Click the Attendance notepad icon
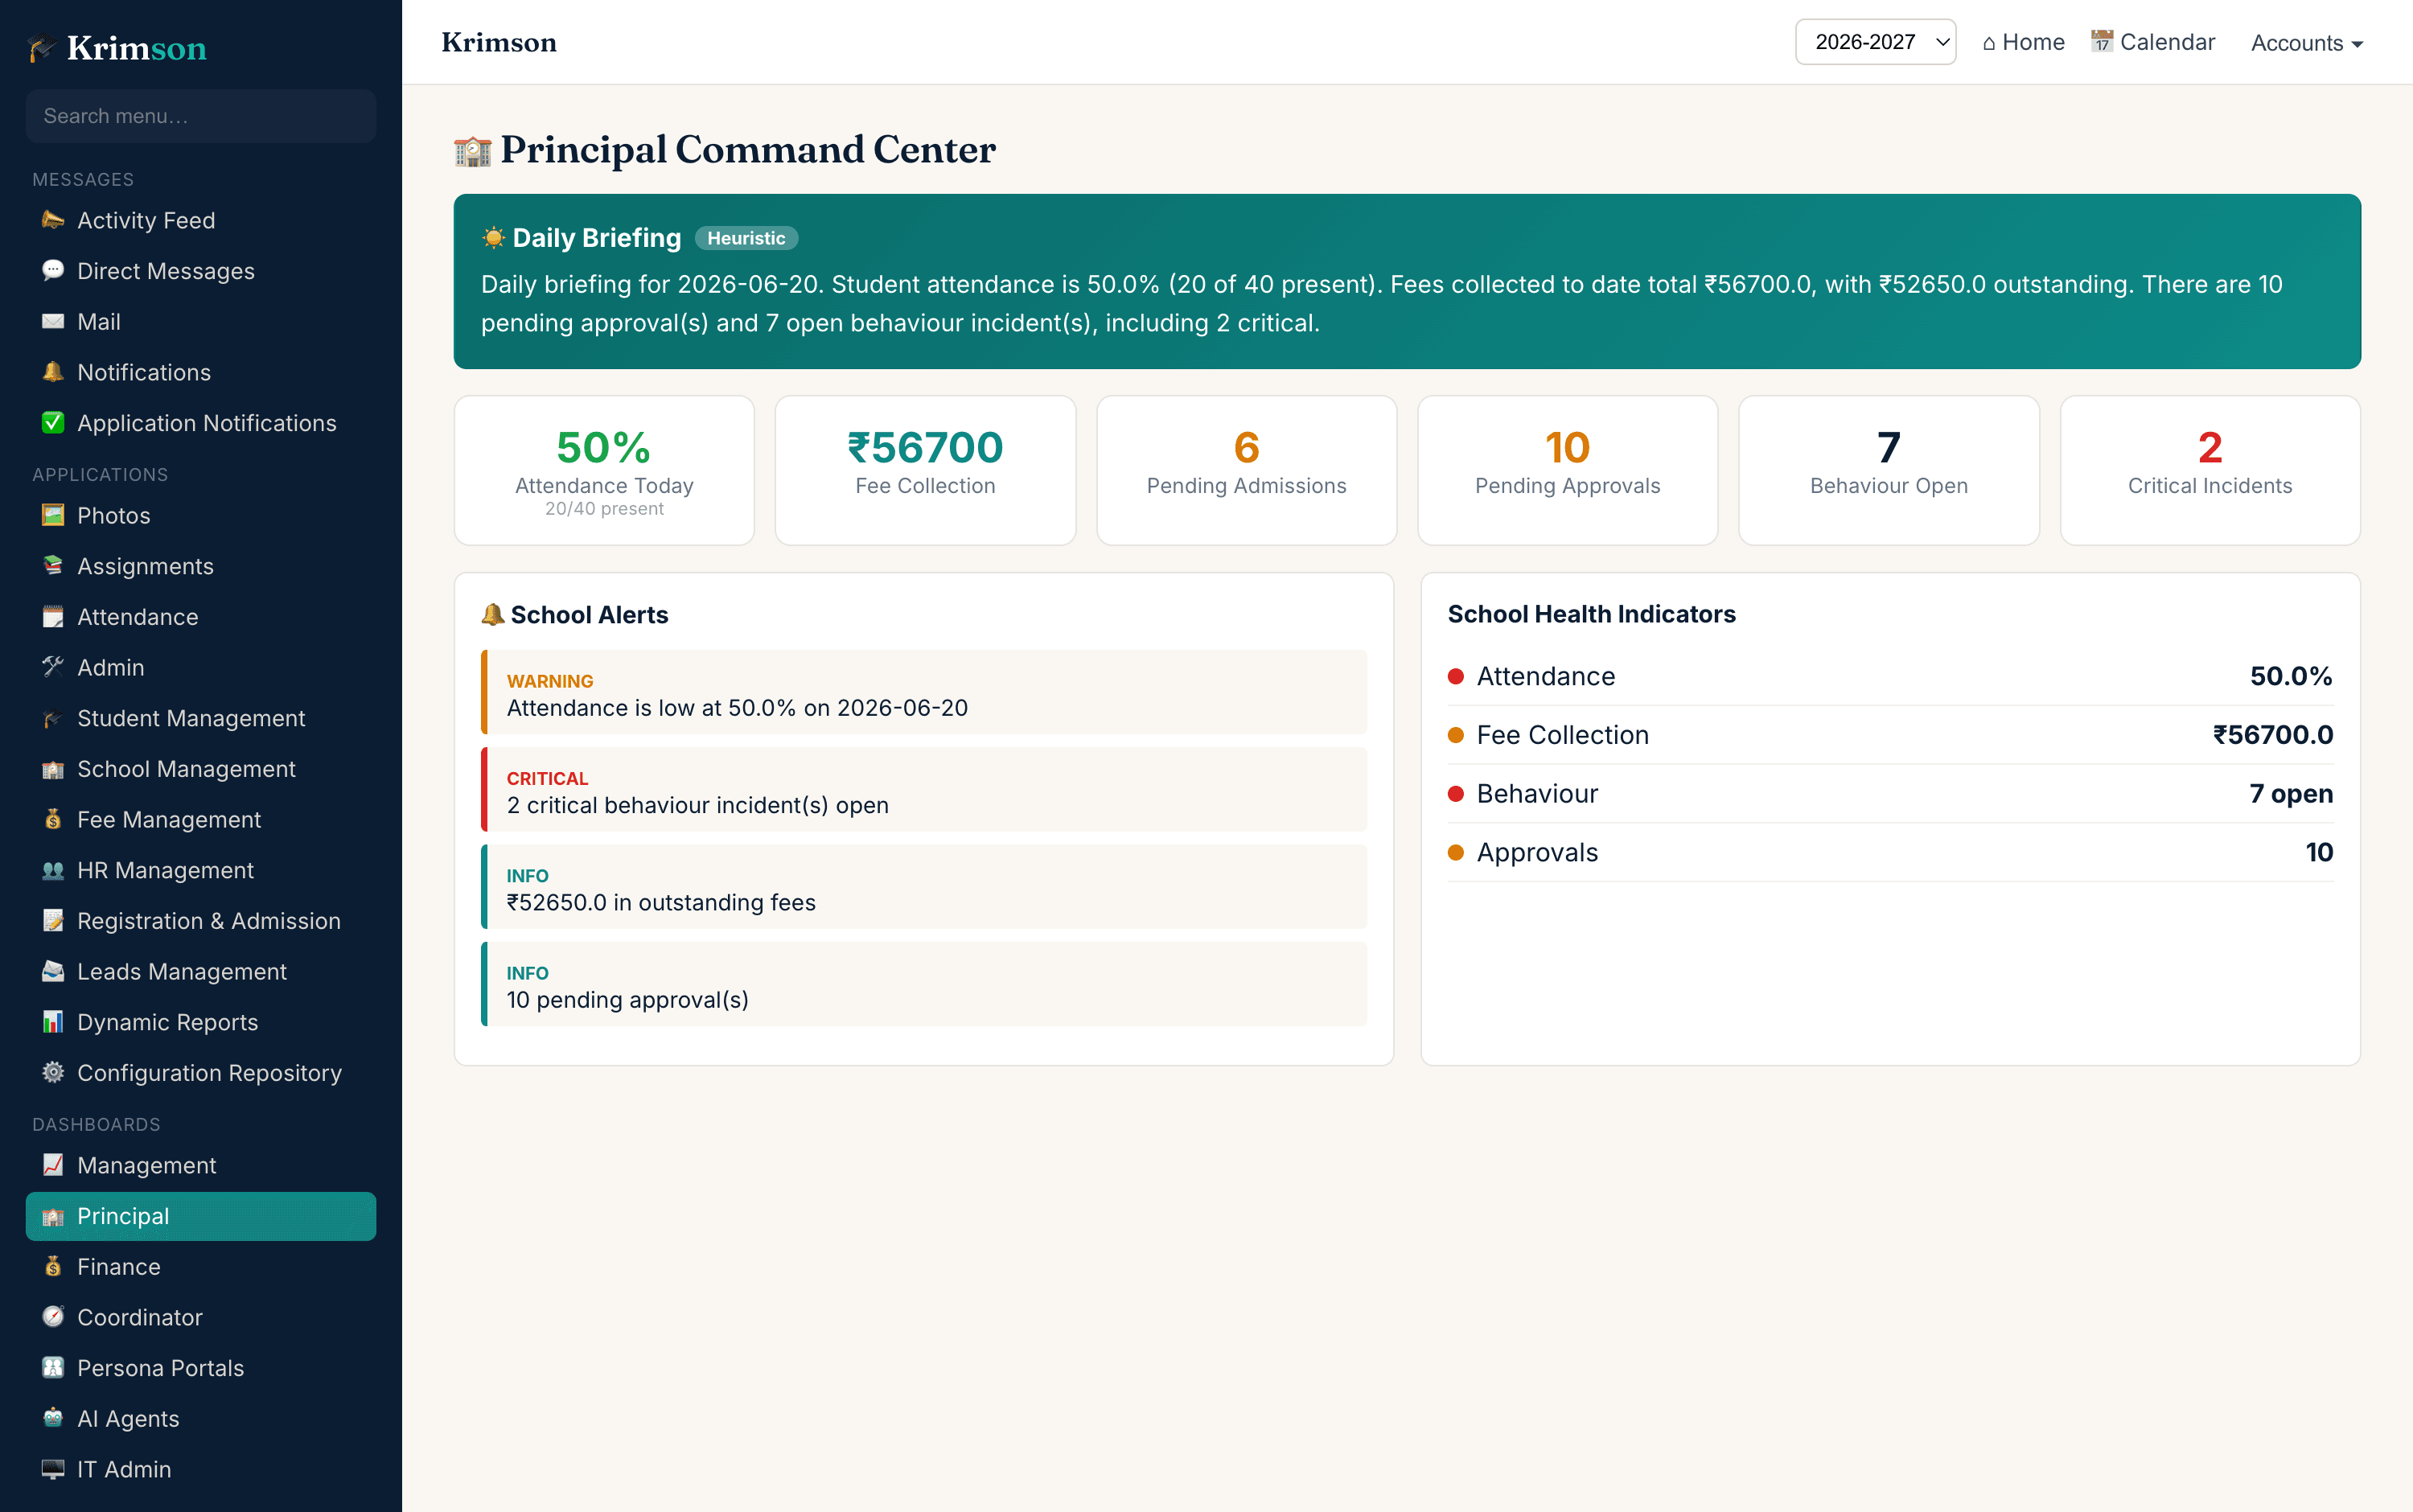 click(53, 617)
